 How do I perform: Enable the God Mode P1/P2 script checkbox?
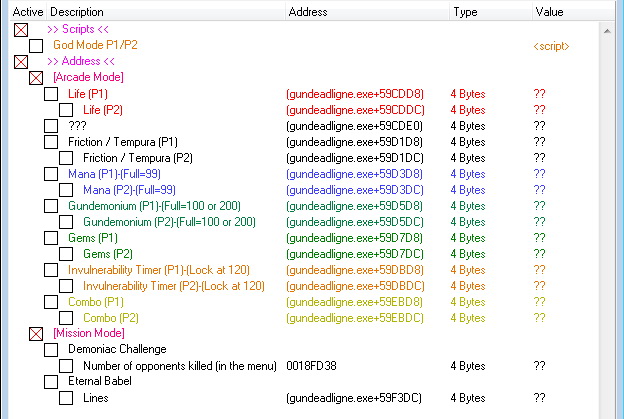(36, 46)
